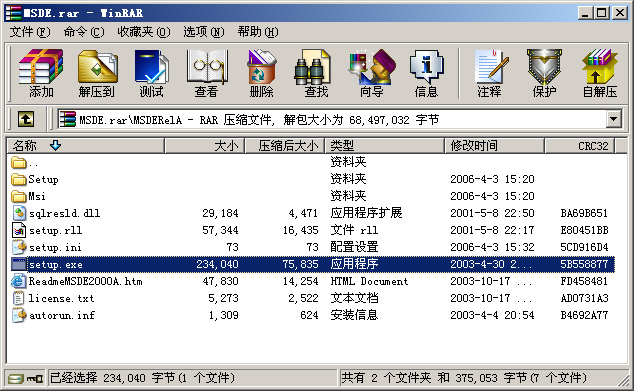This screenshot has height=391, width=634.
Task: Click the 删除 (Delete) recycle icon
Action: [261, 73]
